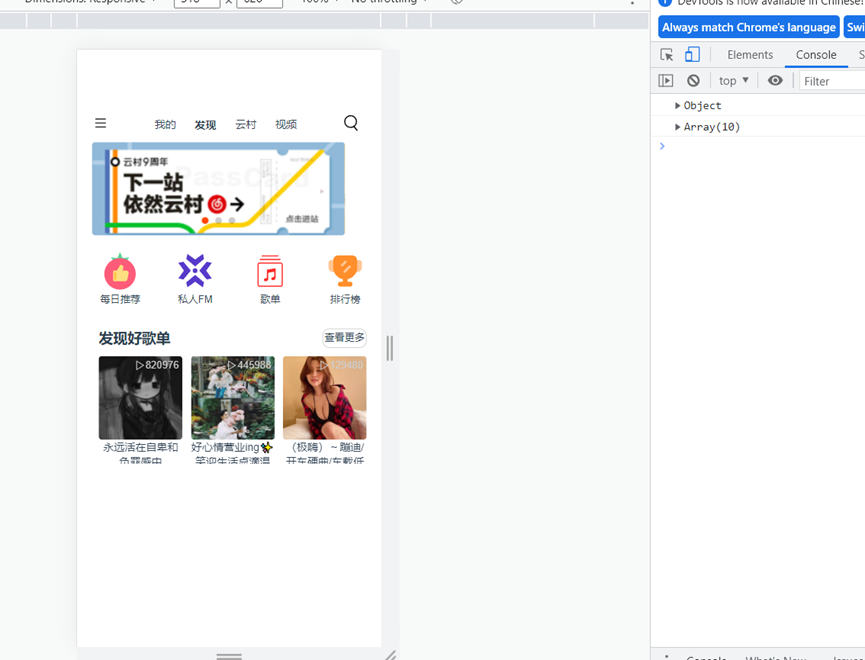Click the NetEase red logo on banner
This screenshot has width=865, height=660.
(217, 204)
